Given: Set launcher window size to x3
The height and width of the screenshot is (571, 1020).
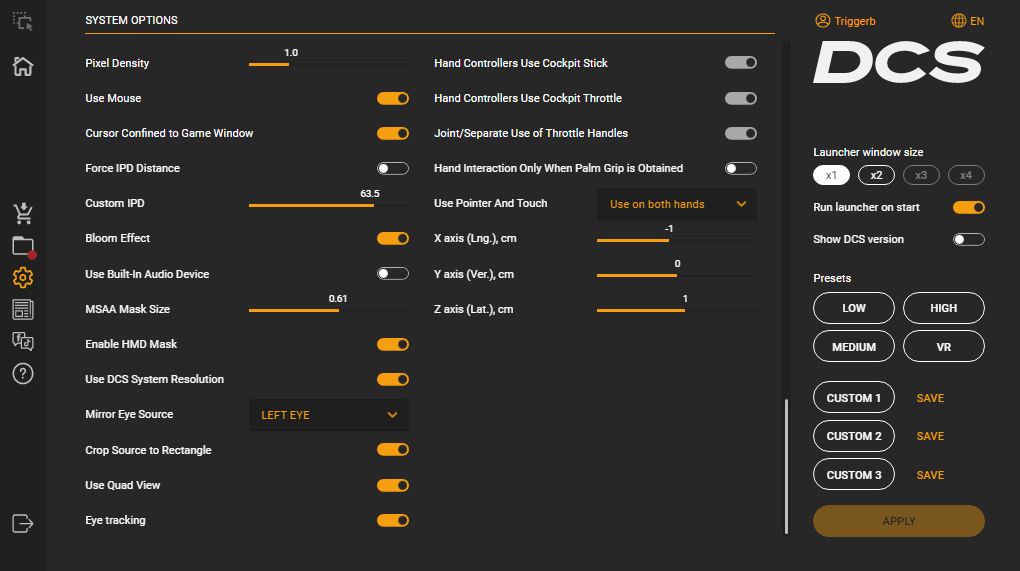Looking at the screenshot, I should tap(921, 175).
